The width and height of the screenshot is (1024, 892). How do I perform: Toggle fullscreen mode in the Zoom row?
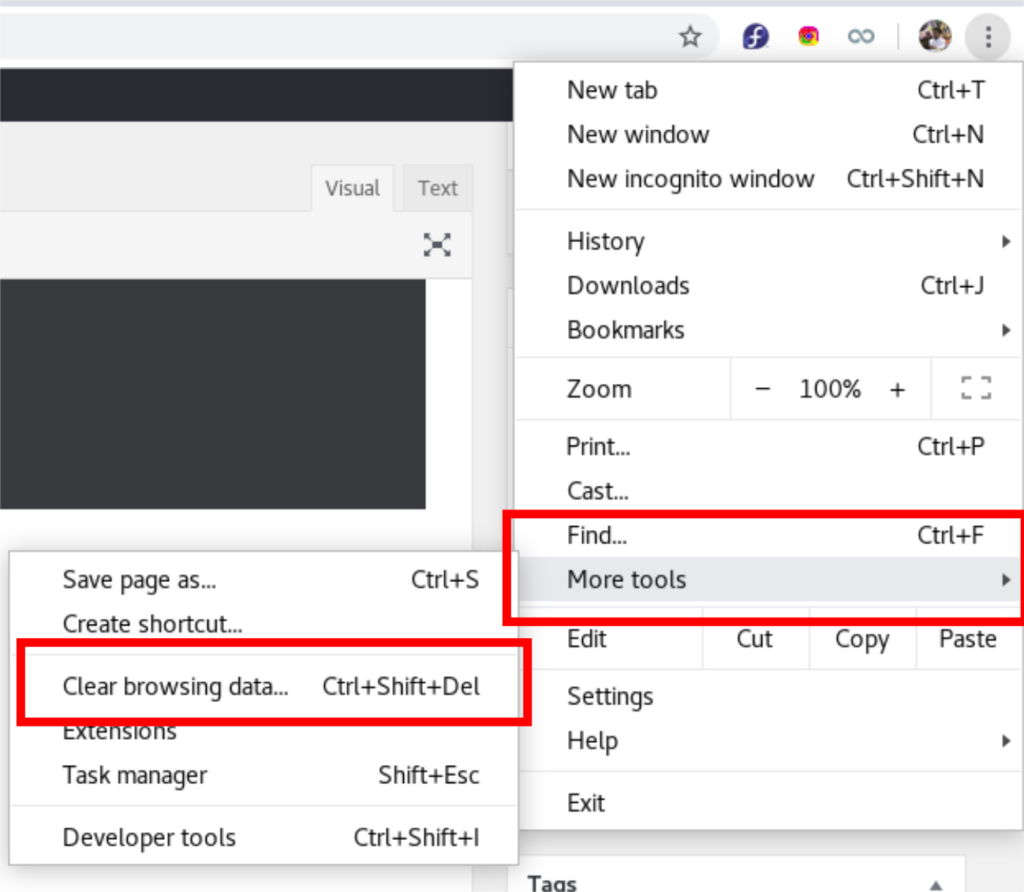click(976, 389)
